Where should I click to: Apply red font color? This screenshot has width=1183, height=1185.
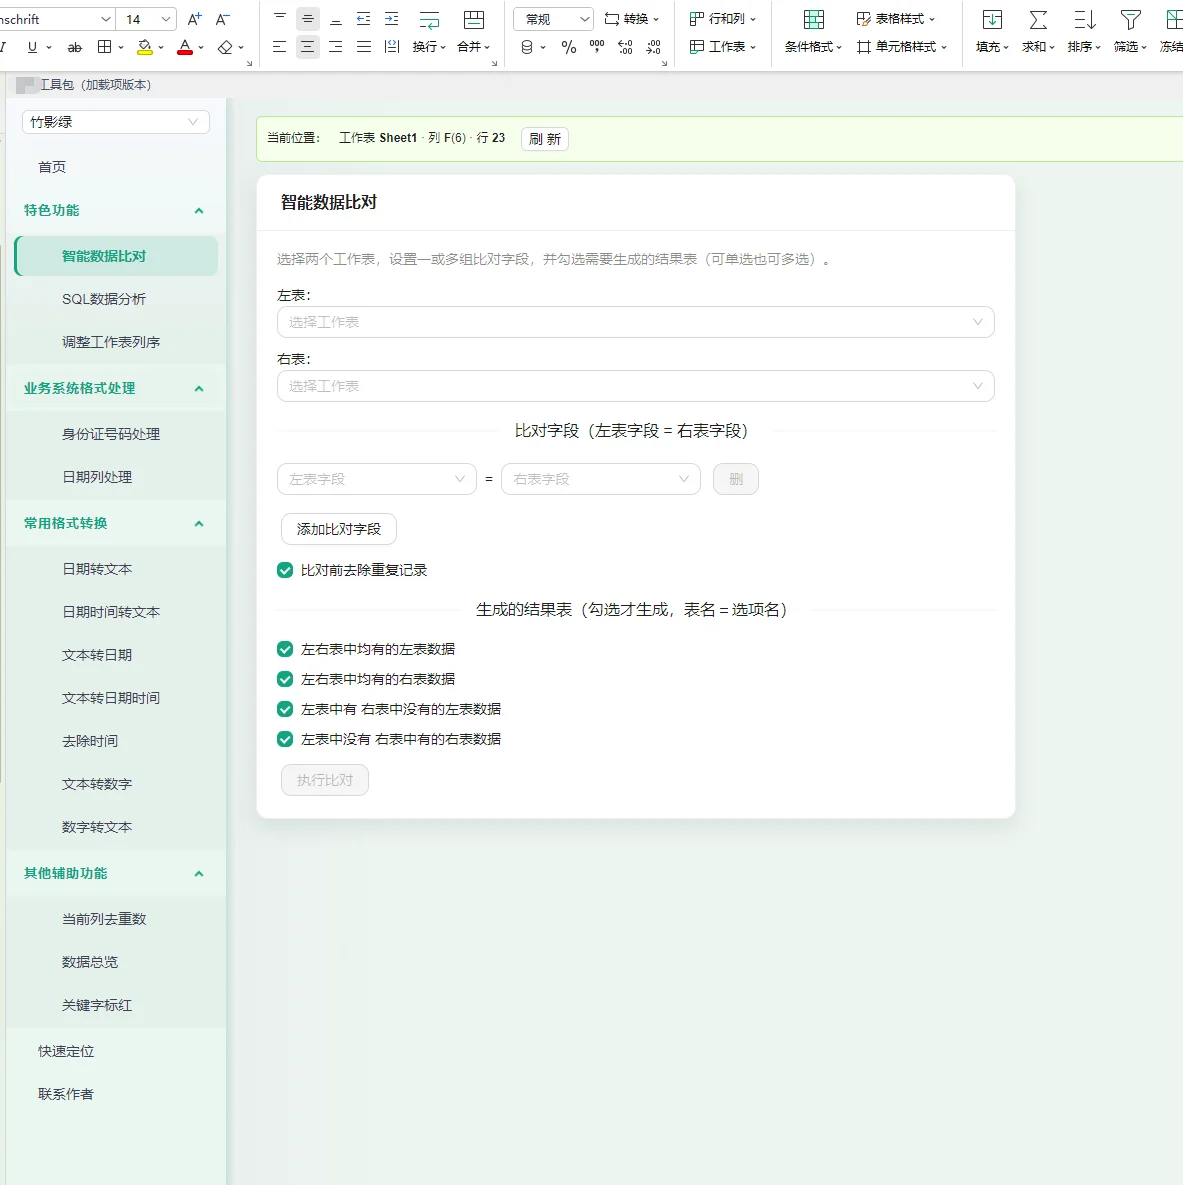184,47
